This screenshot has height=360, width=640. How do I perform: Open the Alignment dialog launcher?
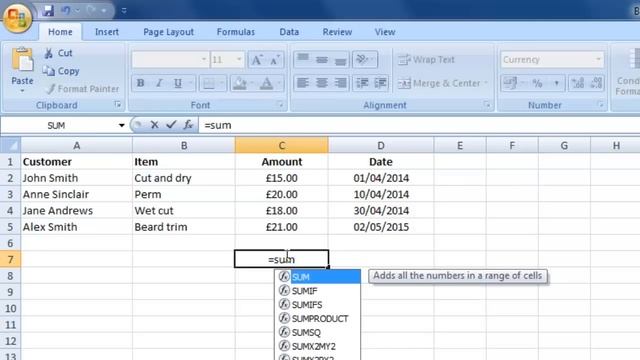(487, 105)
